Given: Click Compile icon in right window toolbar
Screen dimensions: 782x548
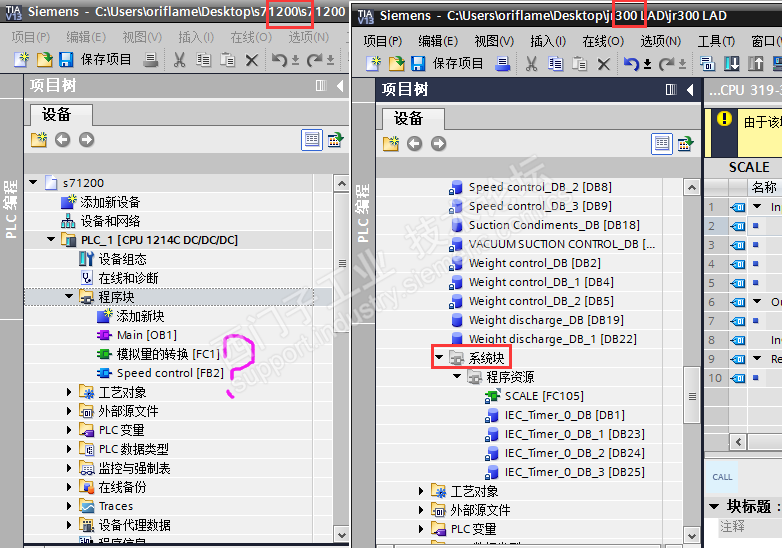Looking at the screenshot, I should (707, 64).
